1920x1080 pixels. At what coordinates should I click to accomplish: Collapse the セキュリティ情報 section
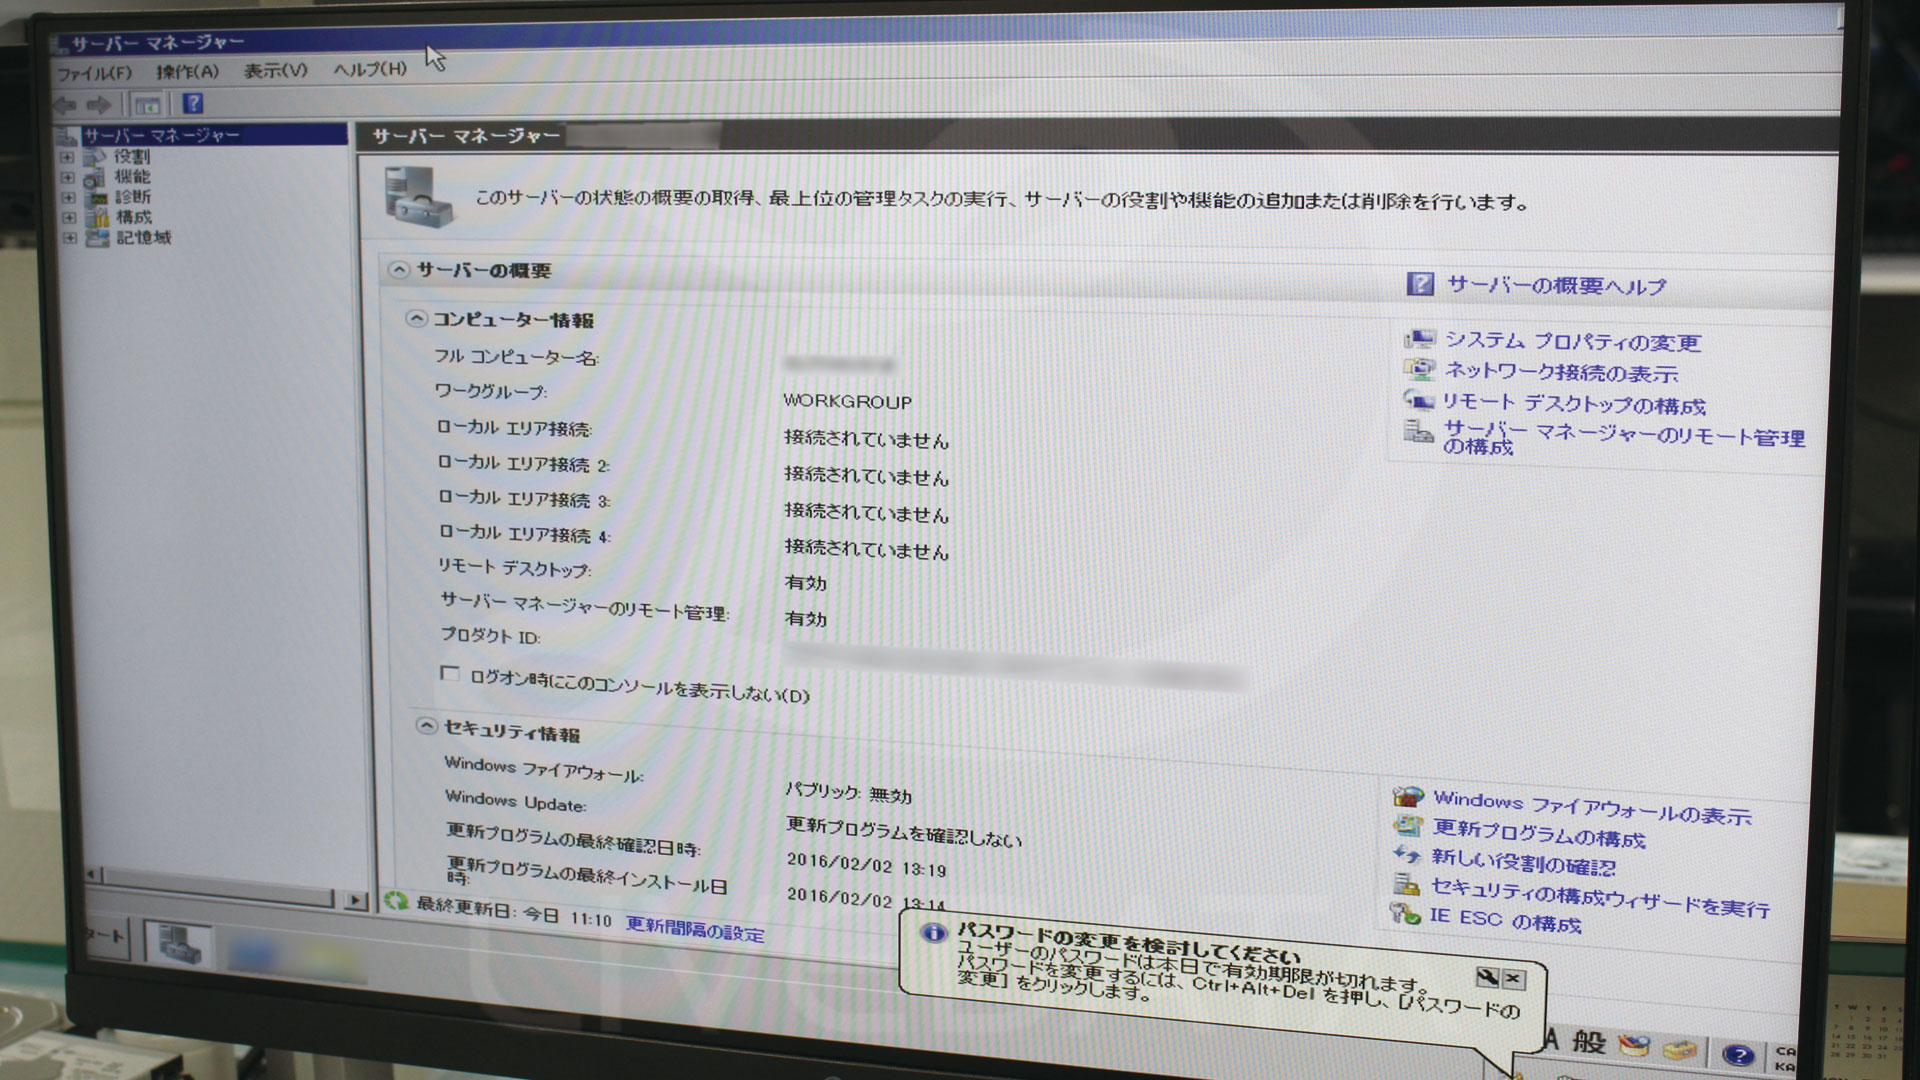[x=426, y=726]
